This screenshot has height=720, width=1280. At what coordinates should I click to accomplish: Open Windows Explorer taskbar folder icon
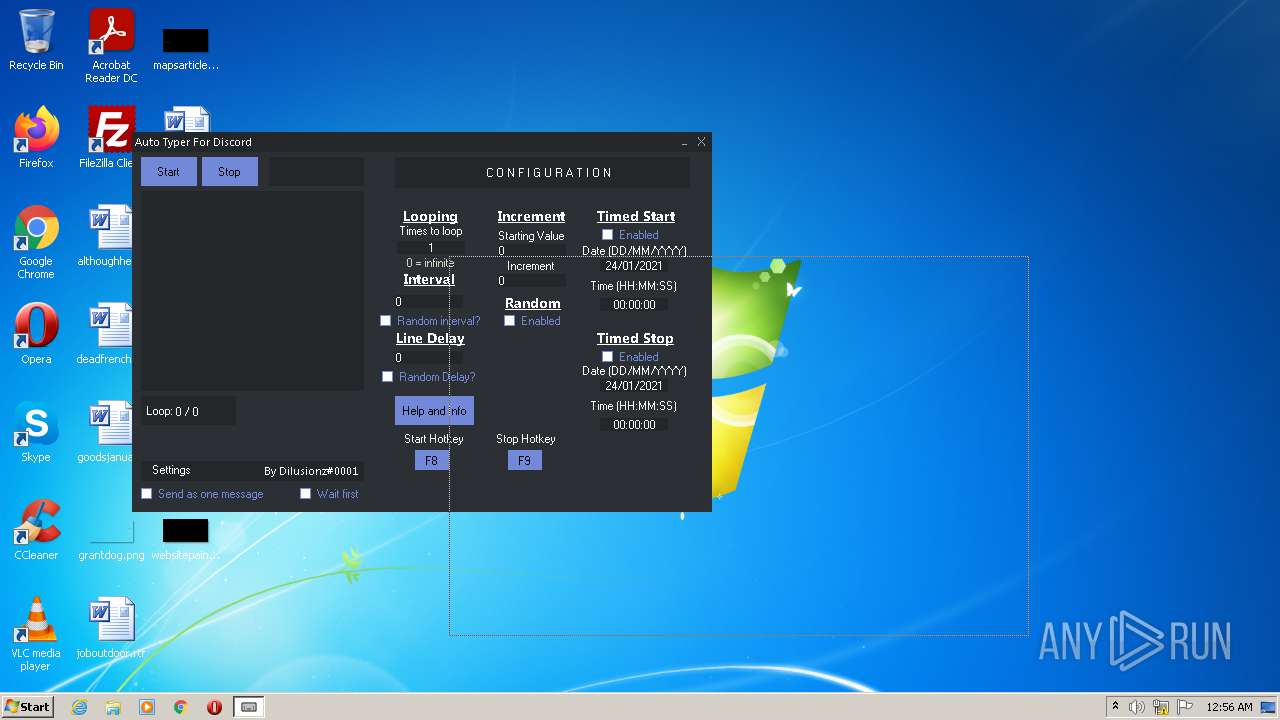point(113,707)
